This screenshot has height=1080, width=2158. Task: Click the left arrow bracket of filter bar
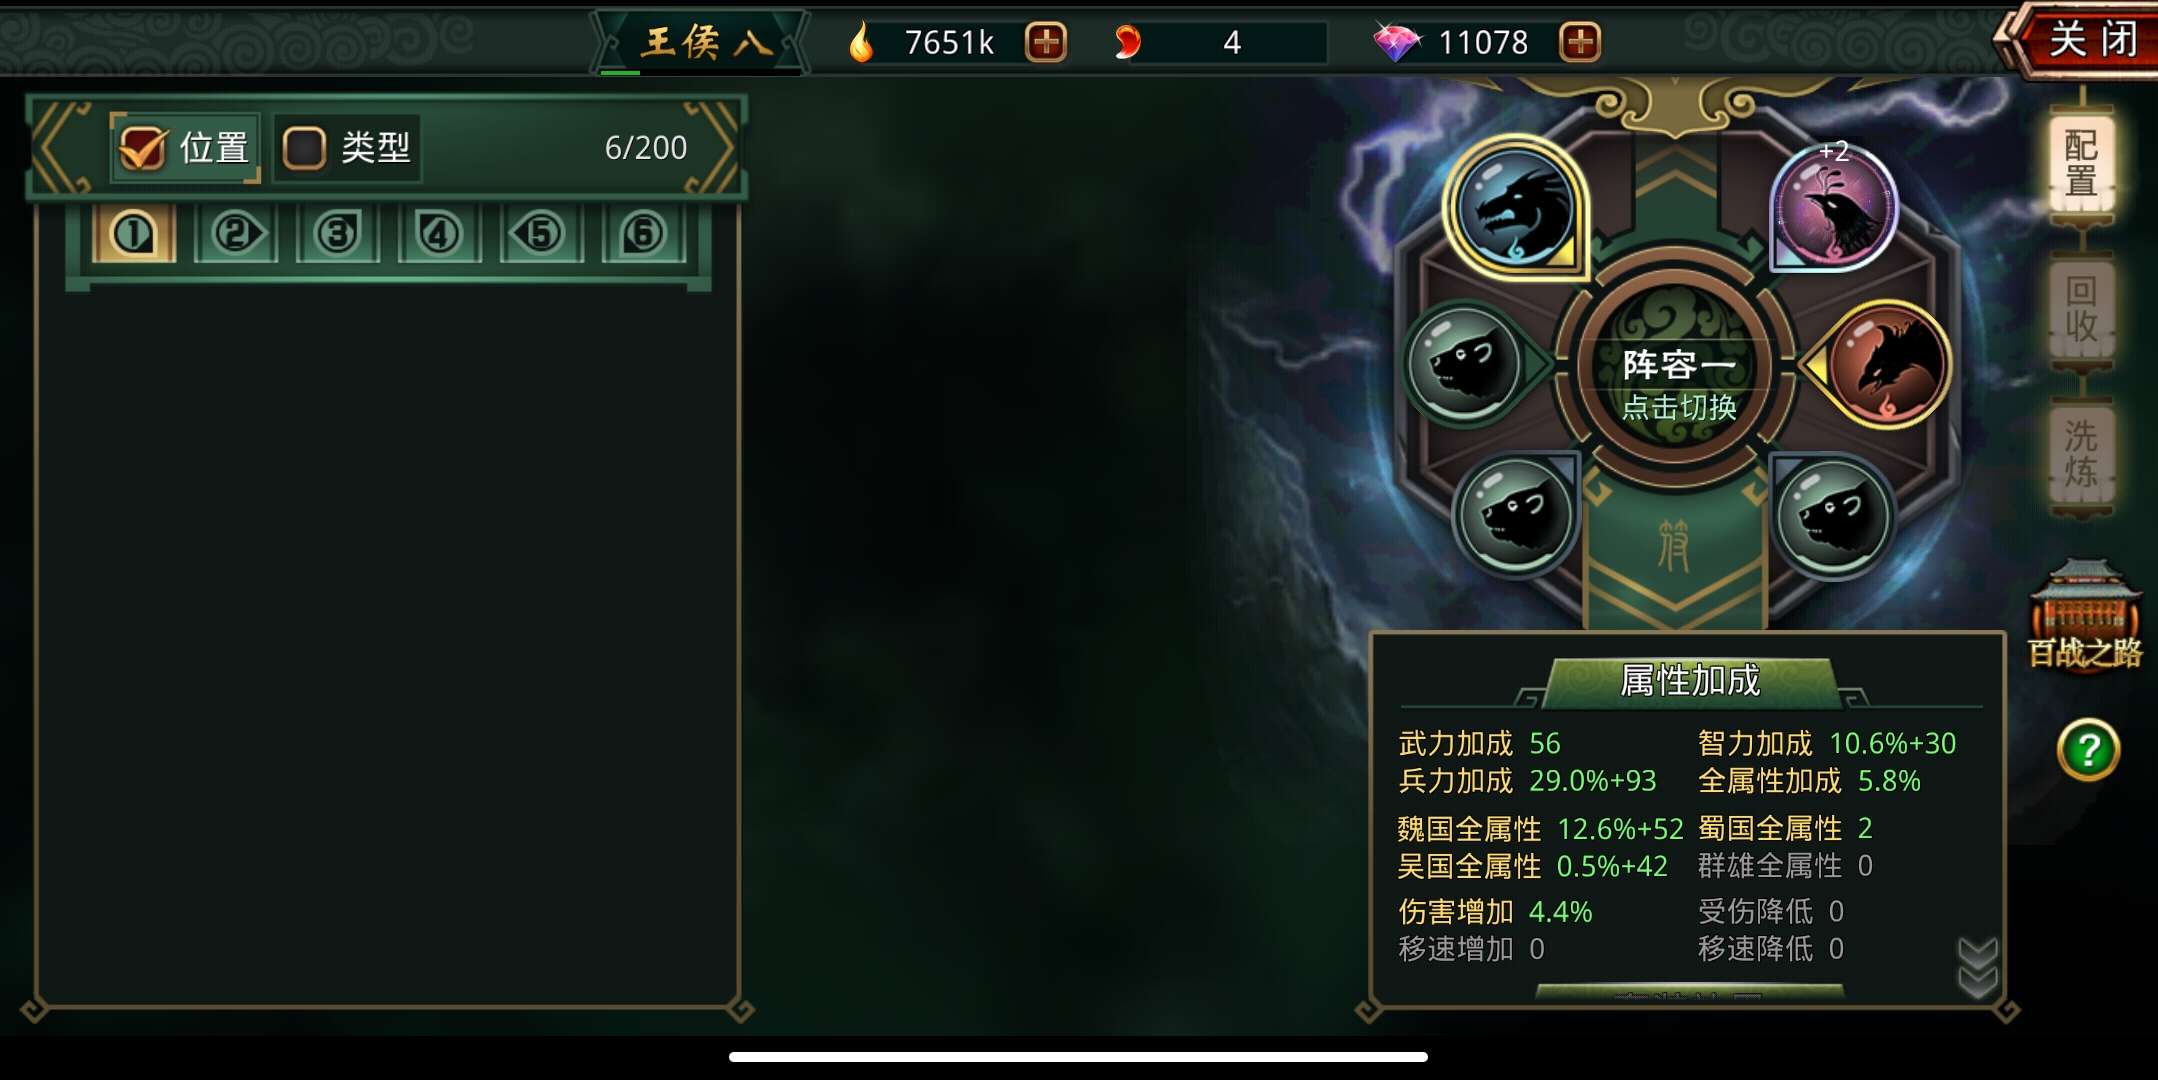point(62,148)
